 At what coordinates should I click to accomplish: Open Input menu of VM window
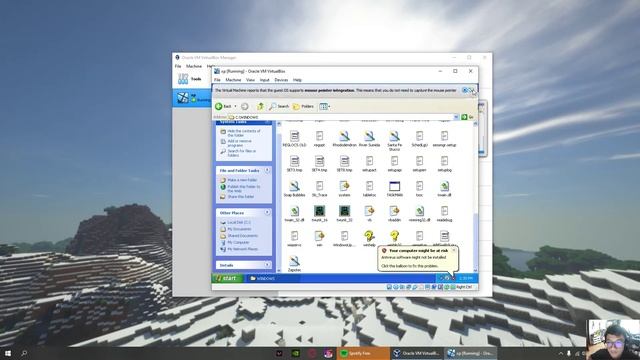pos(264,80)
